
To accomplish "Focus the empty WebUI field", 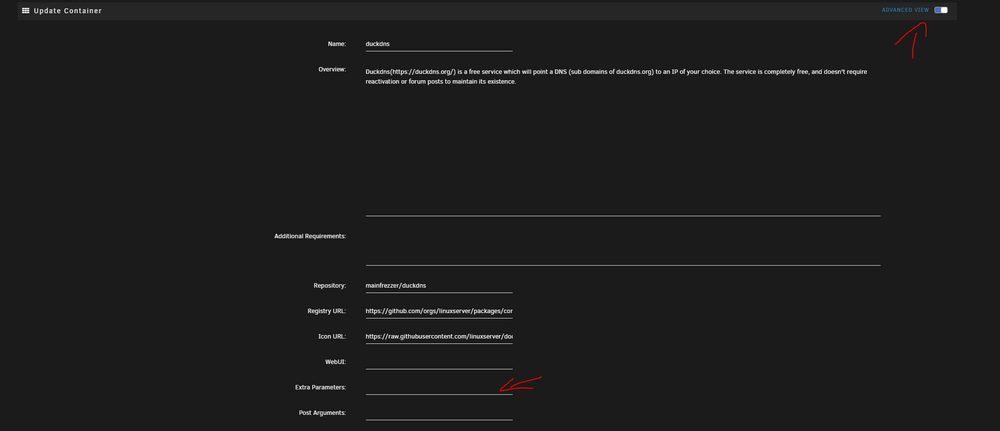I will tap(439, 362).
